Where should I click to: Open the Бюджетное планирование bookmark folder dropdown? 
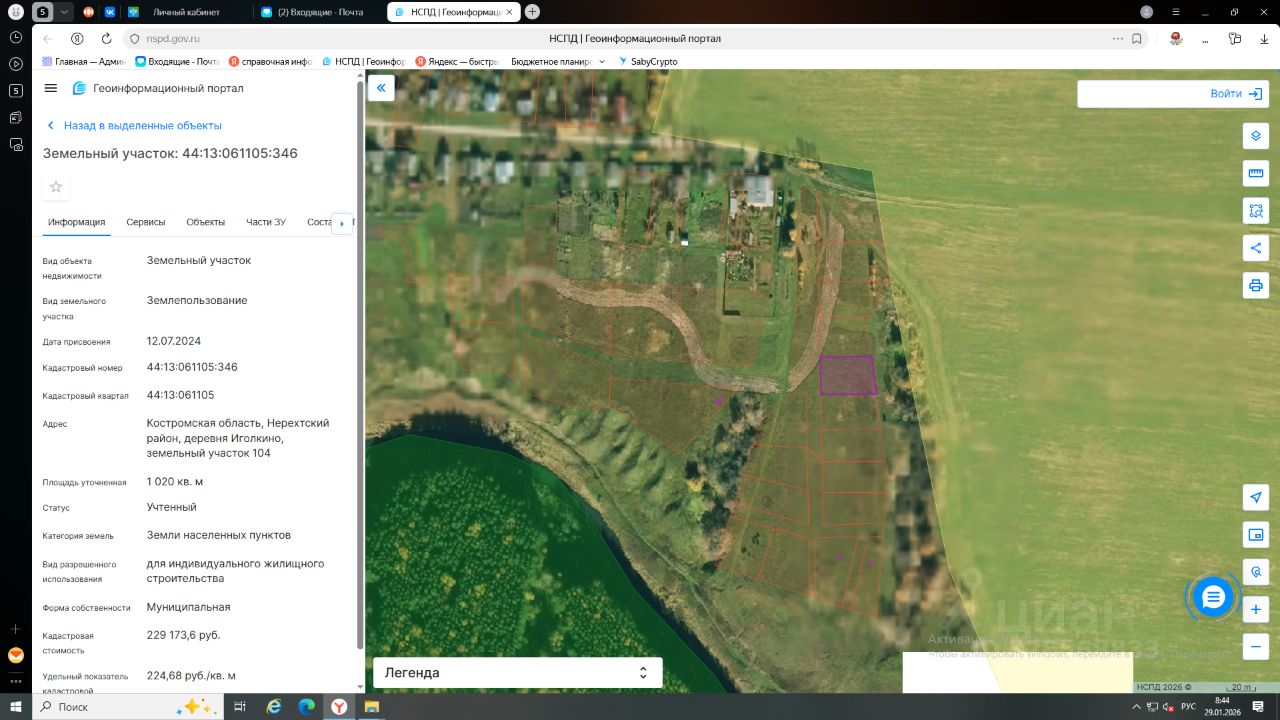pos(556,61)
